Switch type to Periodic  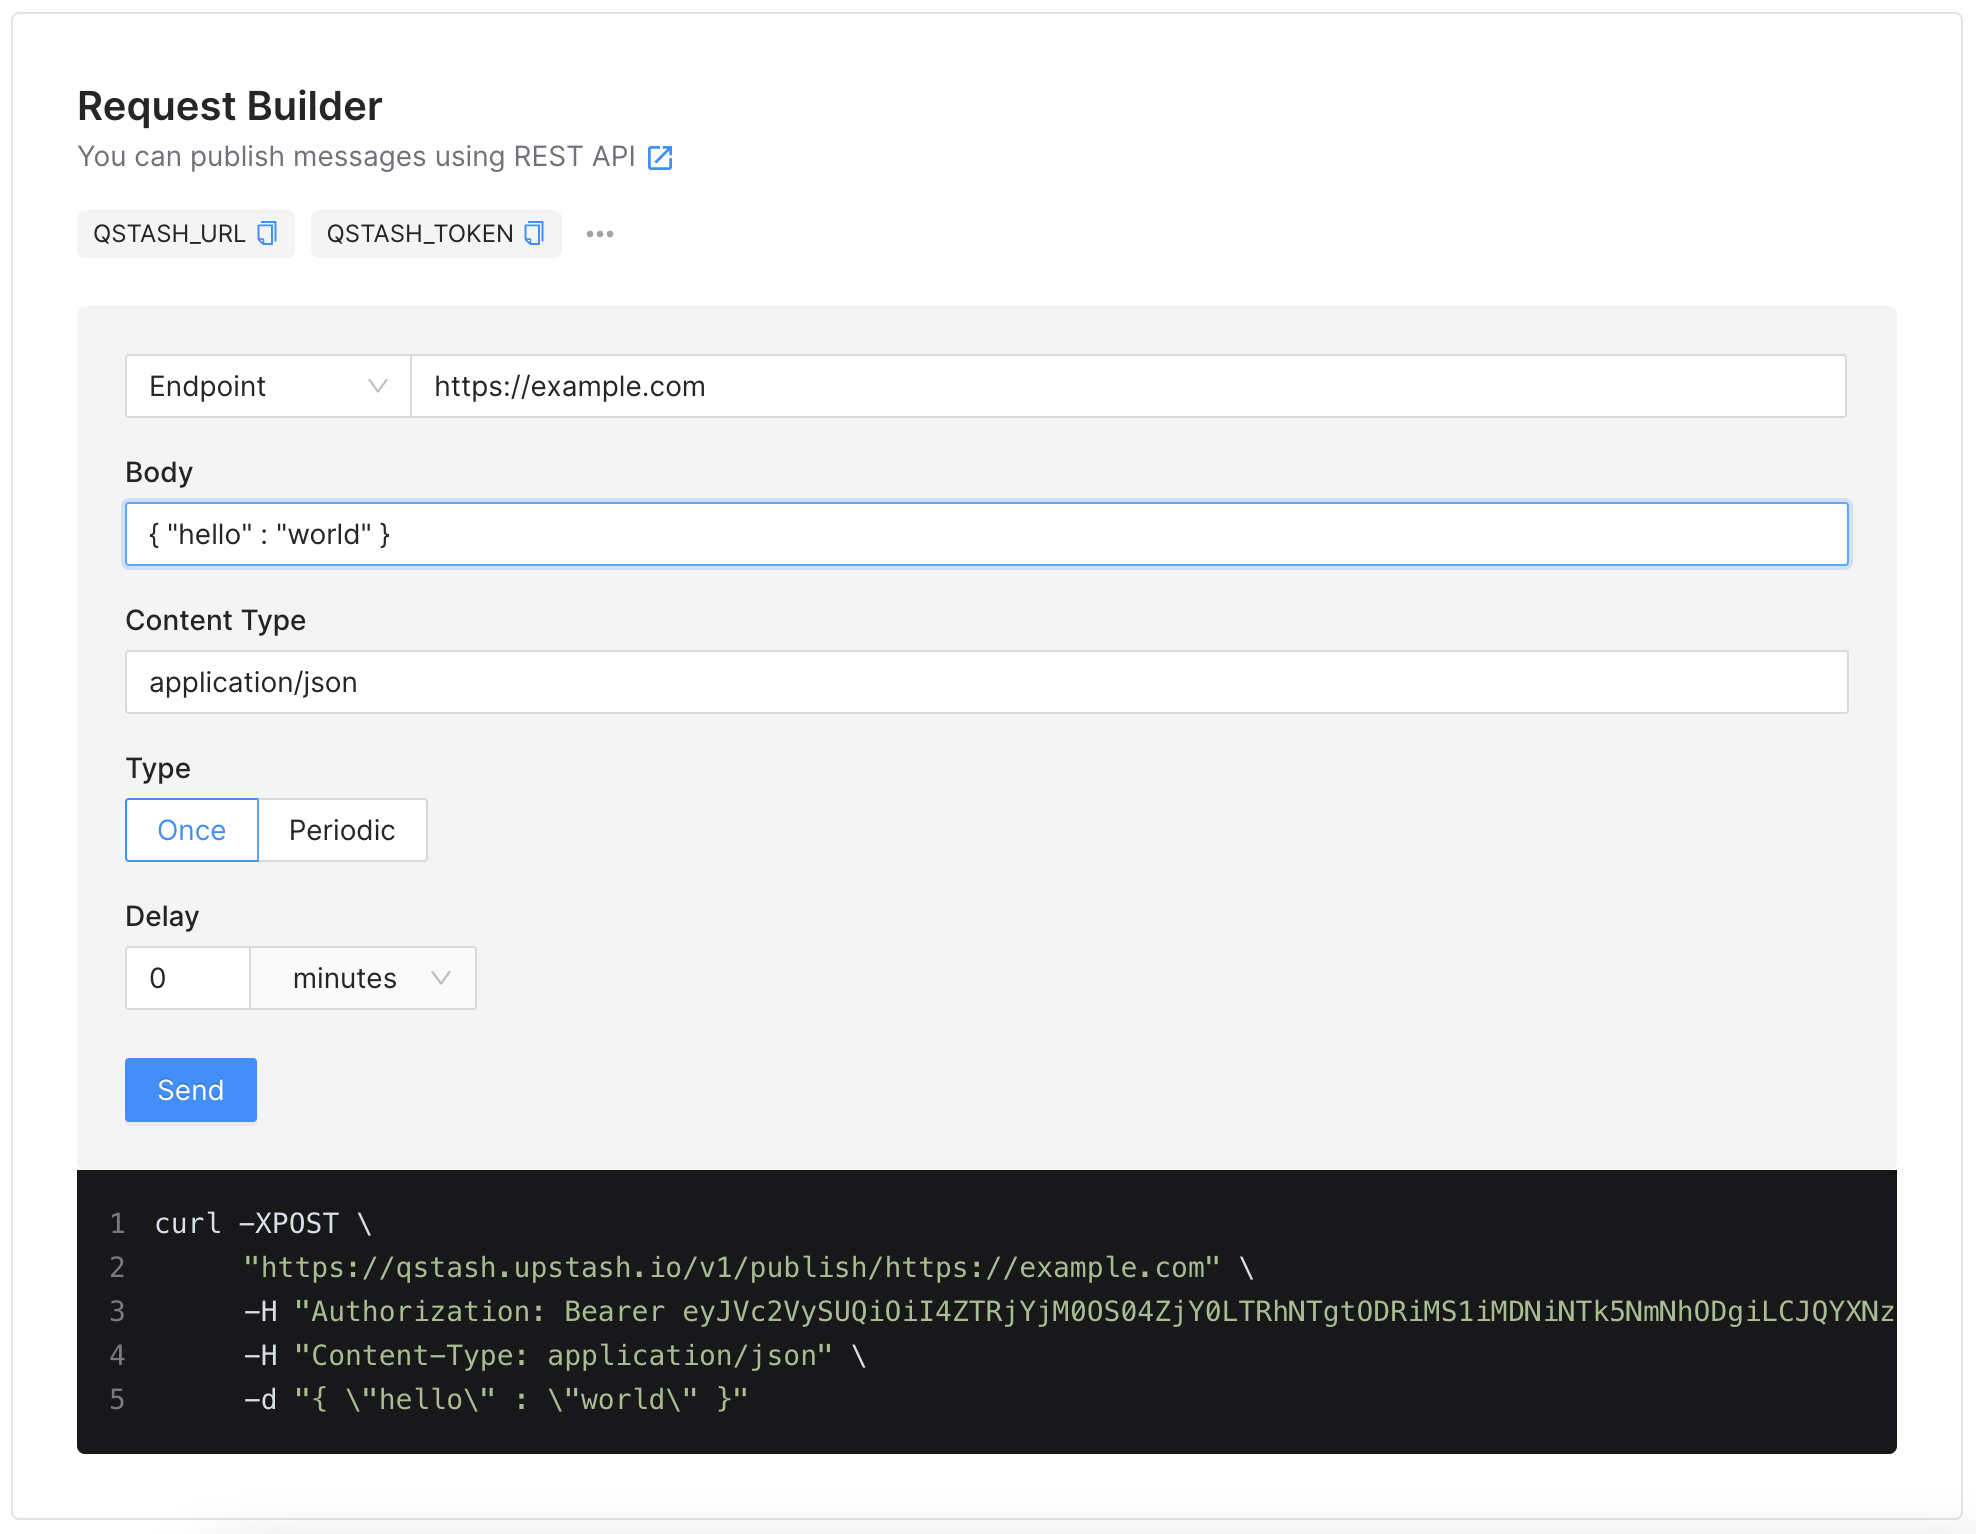tap(342, 830)
